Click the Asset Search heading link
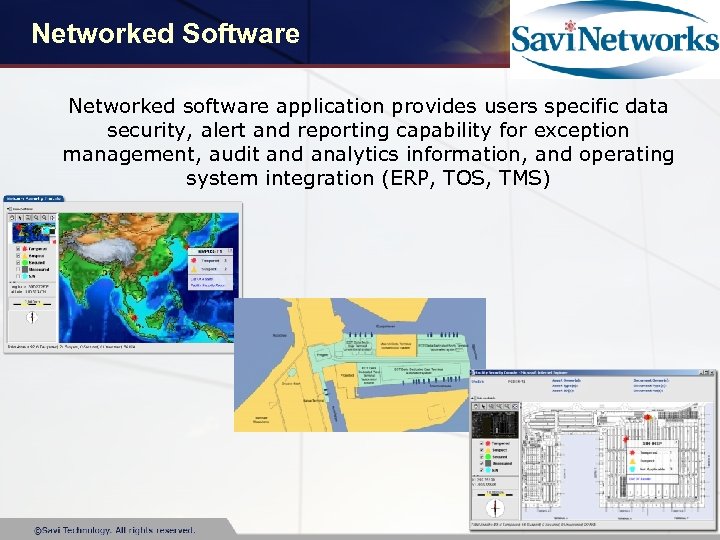The image size is (720, 540). tap(566, 381)
